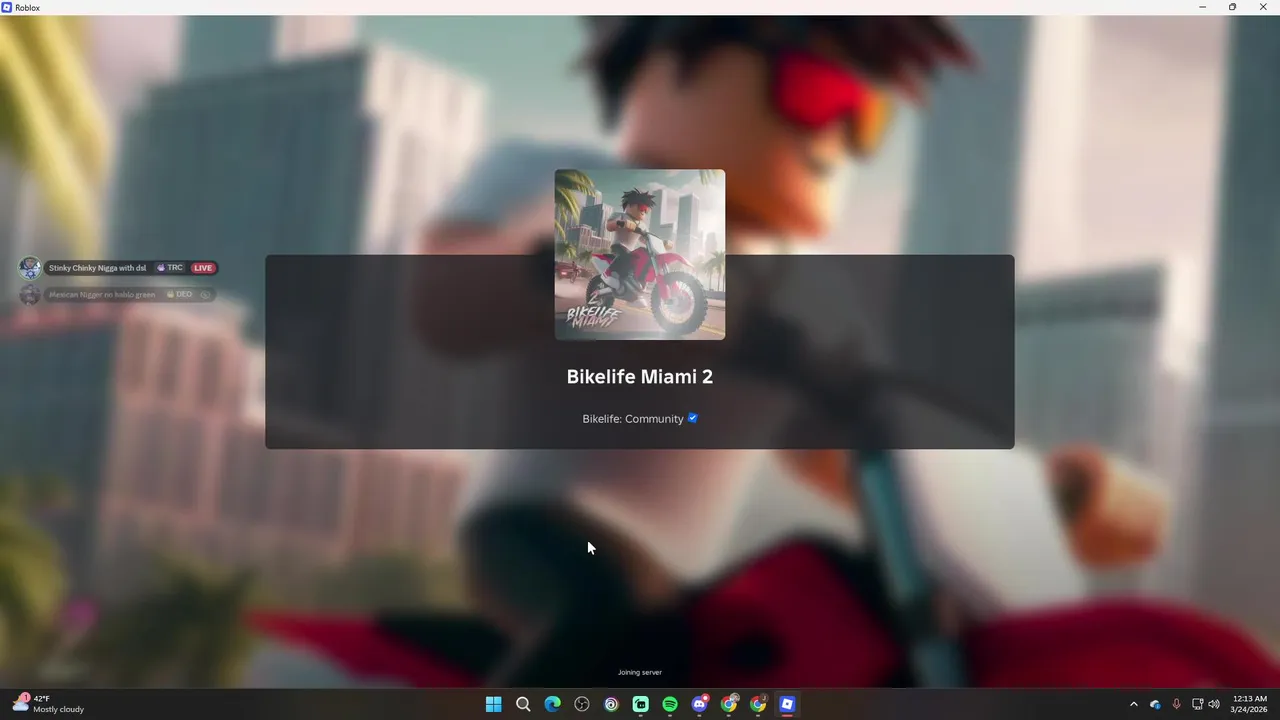The image size is (1280, 720).
Task: Click the DEO tag in the voice overlay
Action: [179, 295]
